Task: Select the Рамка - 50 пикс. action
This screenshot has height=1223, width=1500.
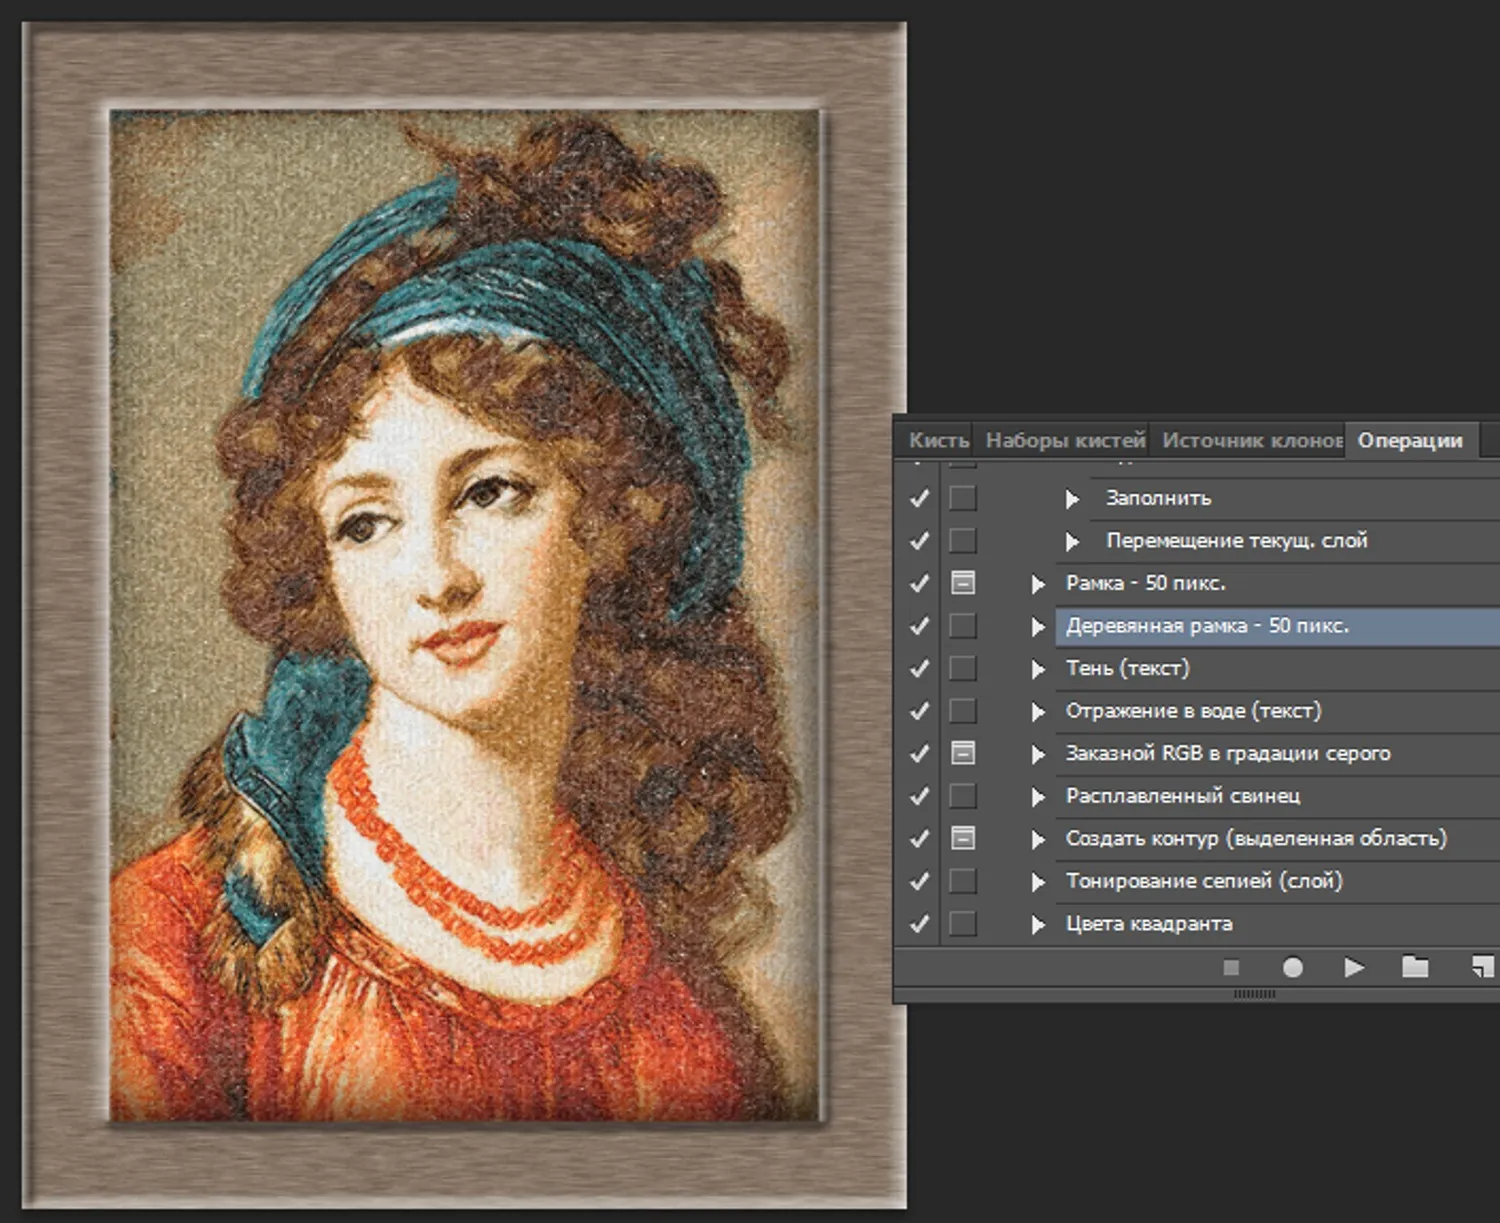Action: tap(1277, 583)
